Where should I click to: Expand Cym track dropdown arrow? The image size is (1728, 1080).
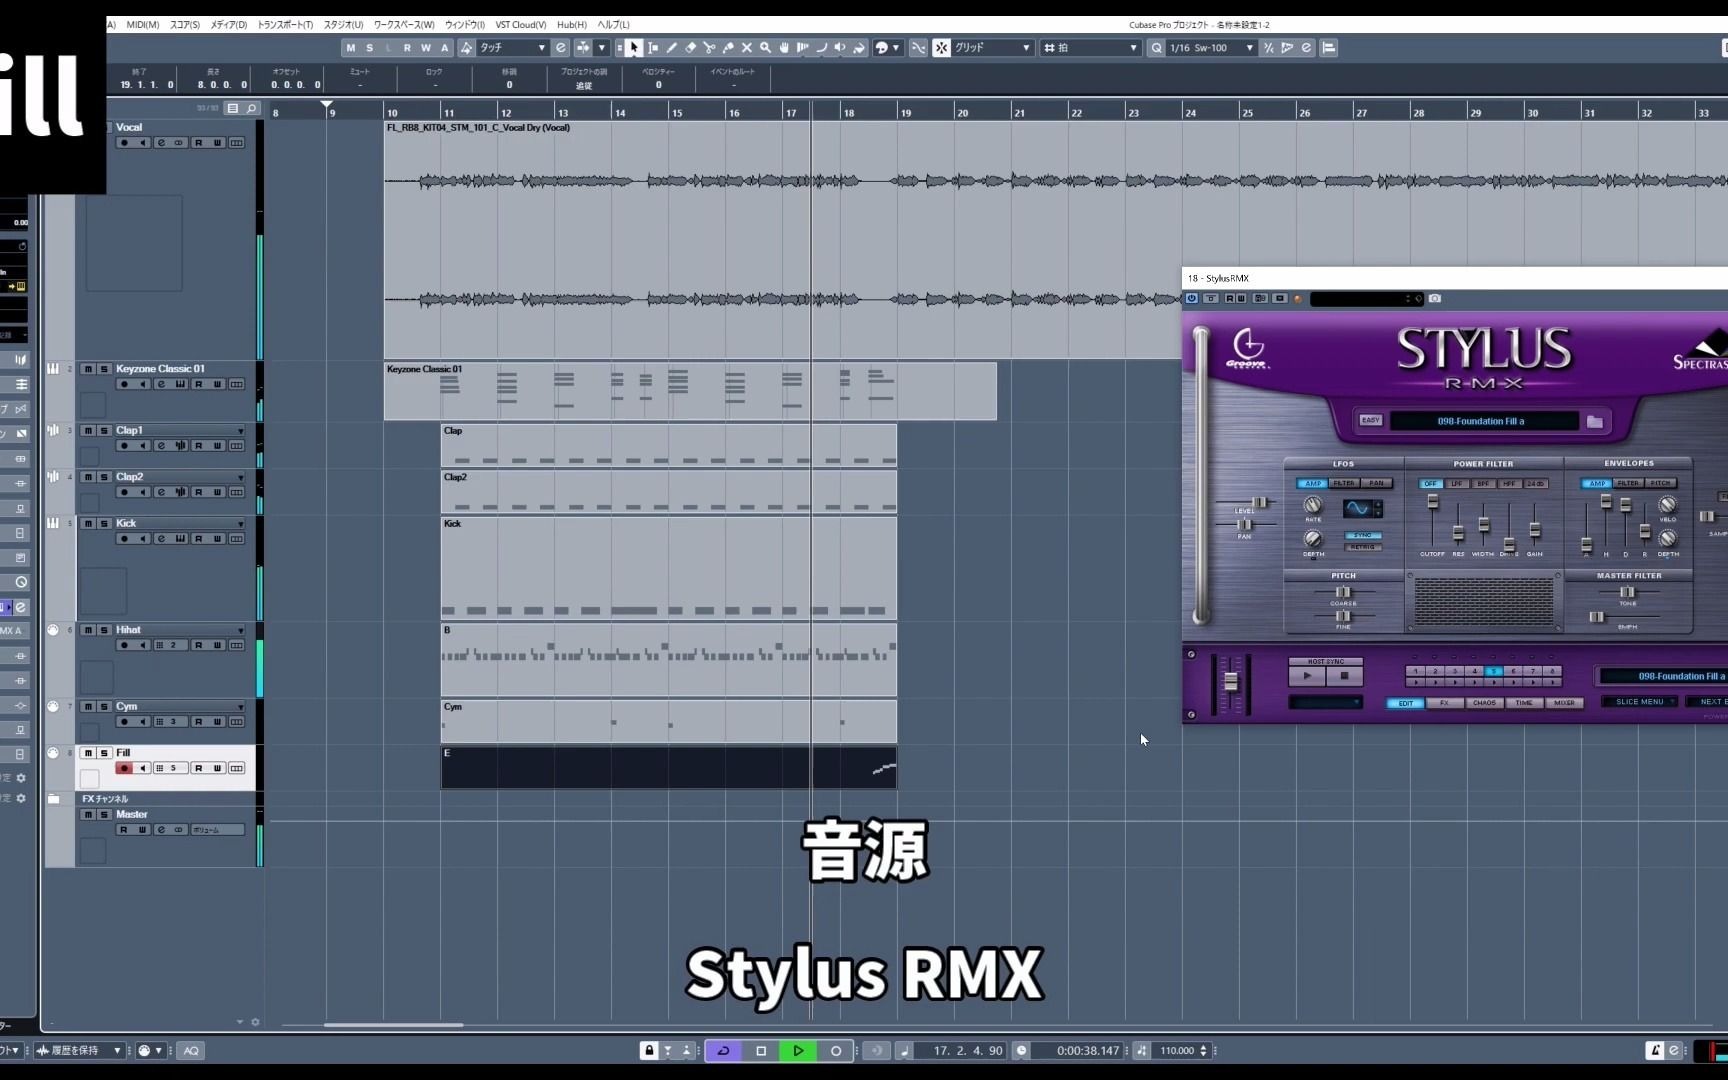click(x=241, y=707)
